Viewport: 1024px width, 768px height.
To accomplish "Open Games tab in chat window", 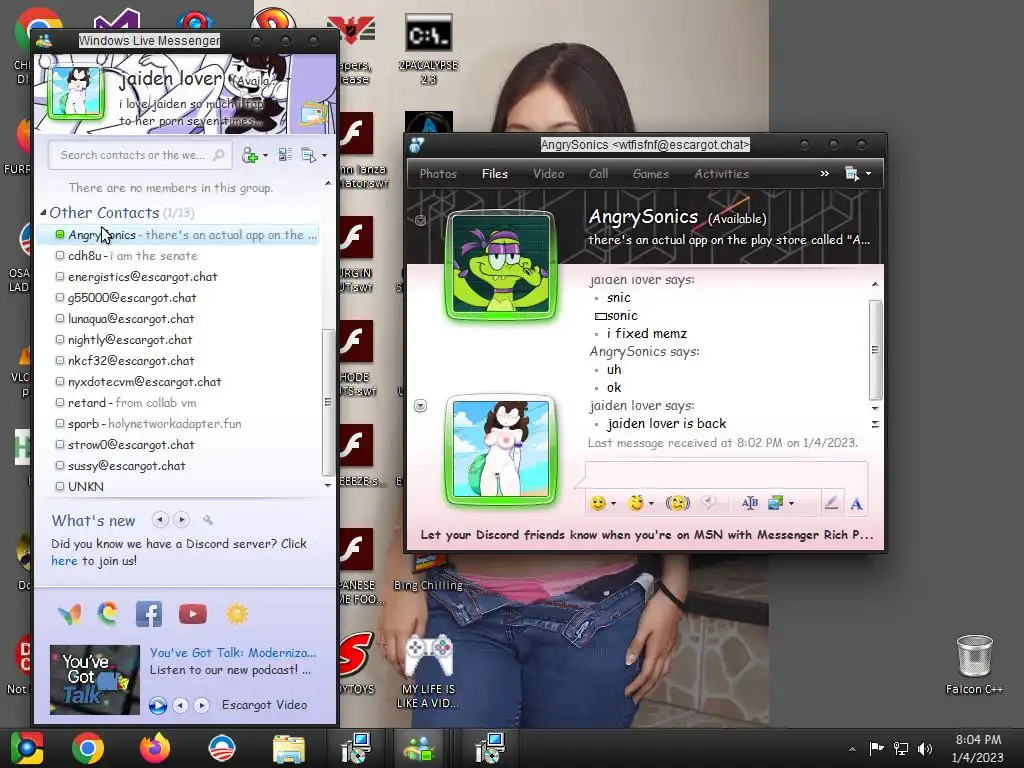I will pos(650,174).
